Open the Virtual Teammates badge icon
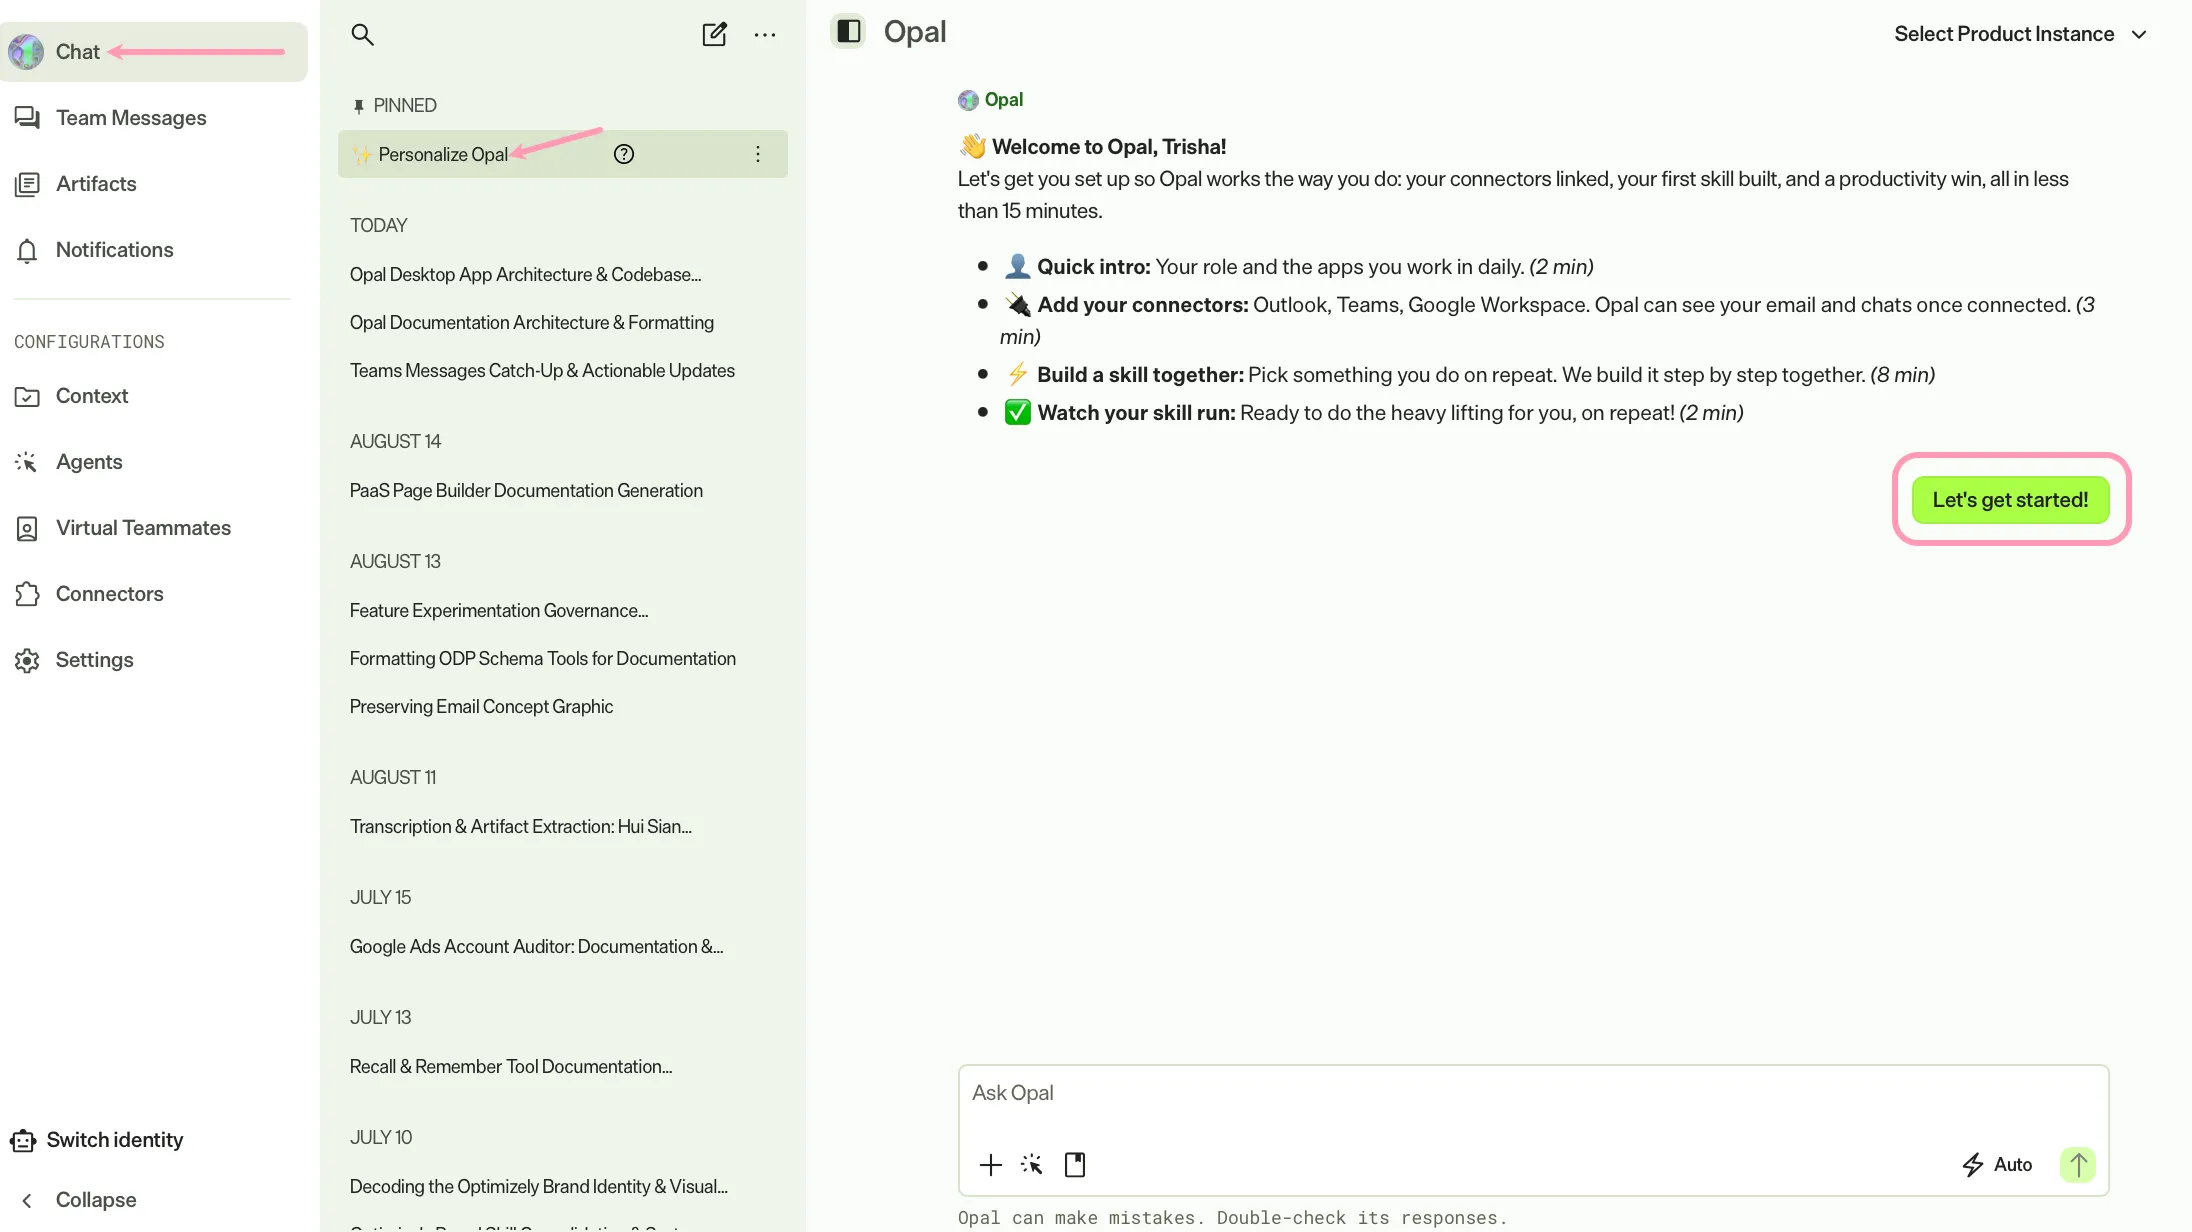2192x1232 pixels. pyautogui.click(x=27, y=528)
